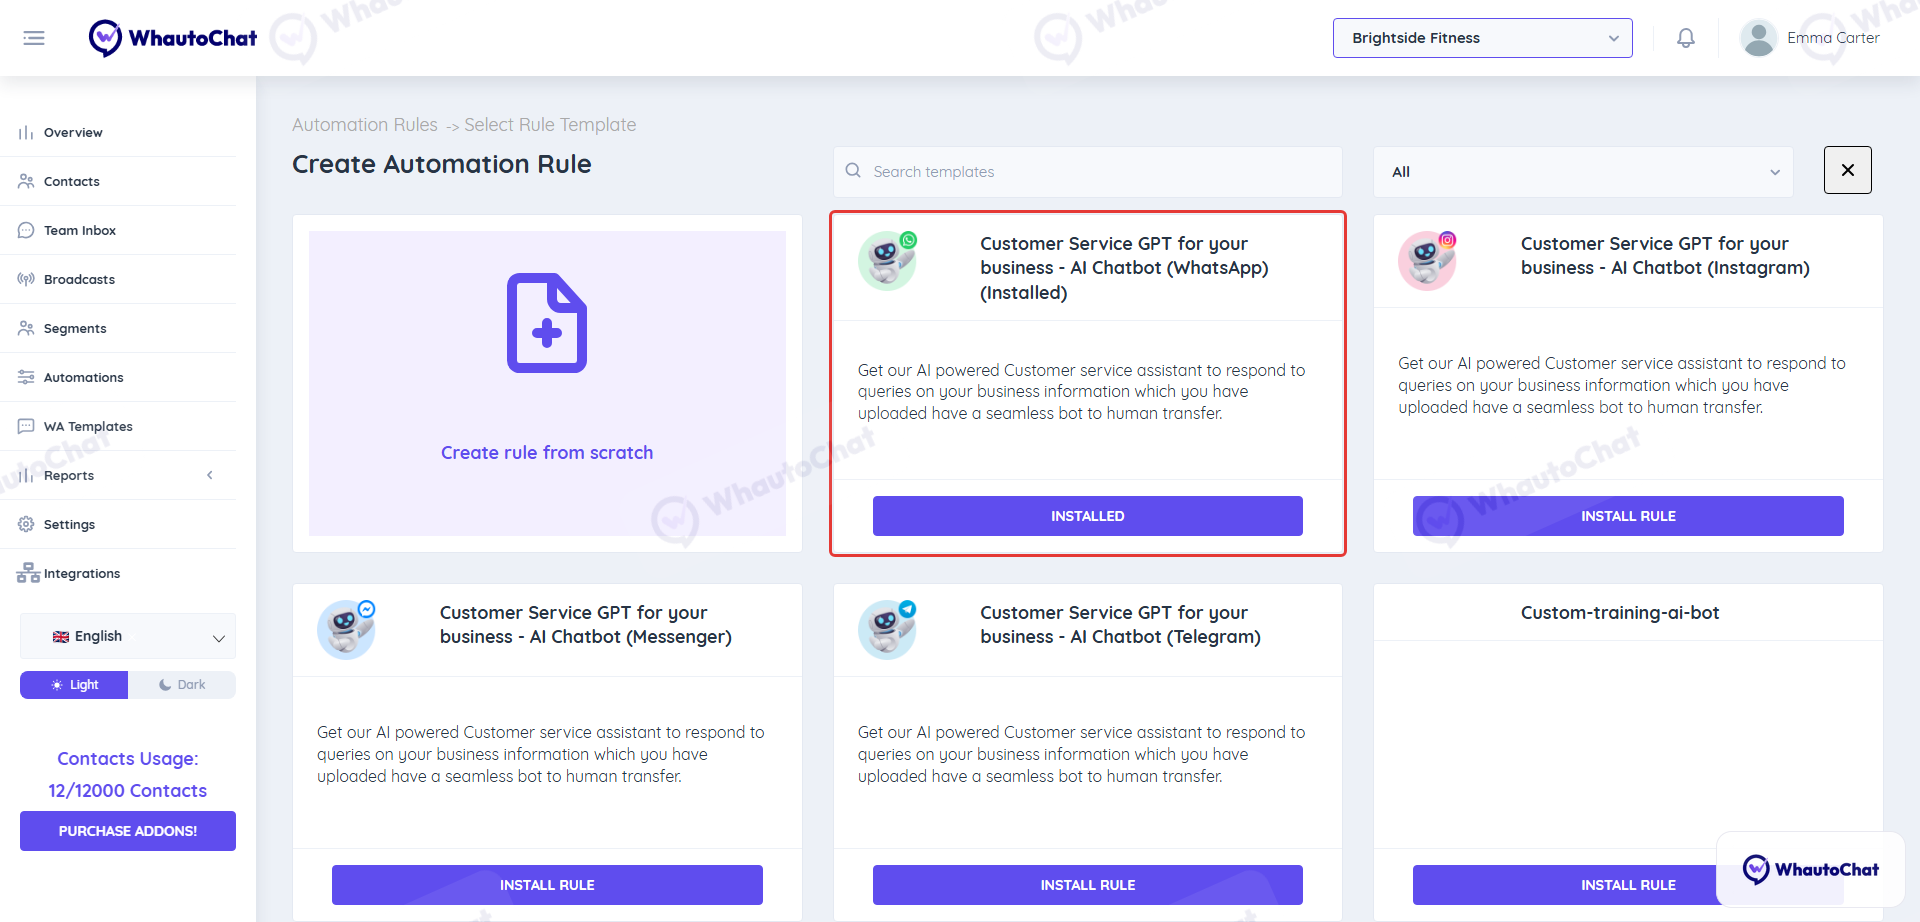Click the Broadcasts signal icon

click(x=26, y=279)
